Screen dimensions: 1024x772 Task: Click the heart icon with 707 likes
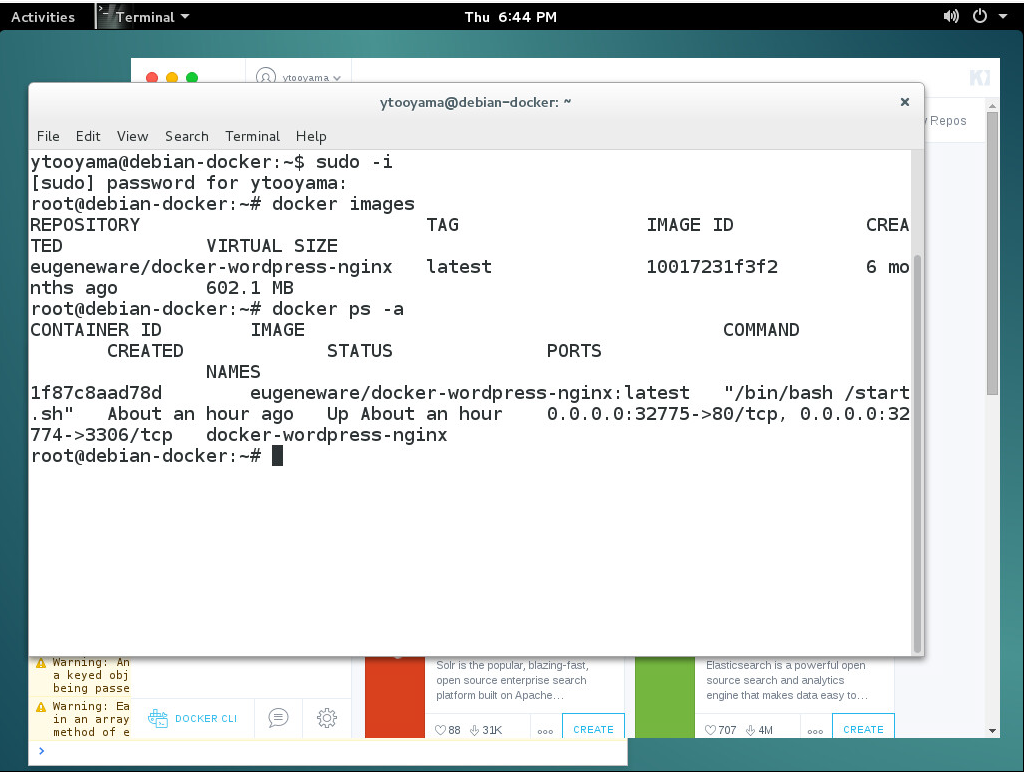[x=710, y=730]
